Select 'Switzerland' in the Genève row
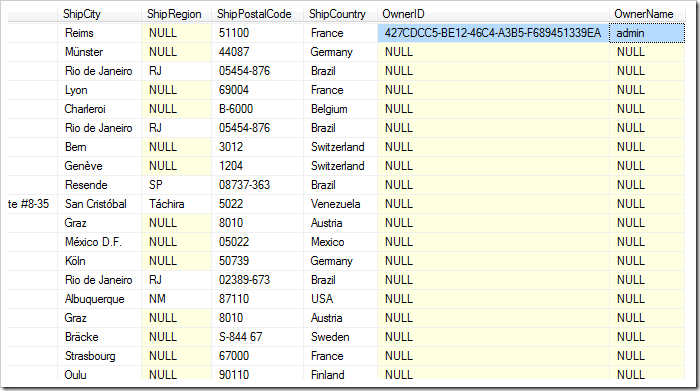Screen dimensions: 700x391 click(x=341, y=166)
